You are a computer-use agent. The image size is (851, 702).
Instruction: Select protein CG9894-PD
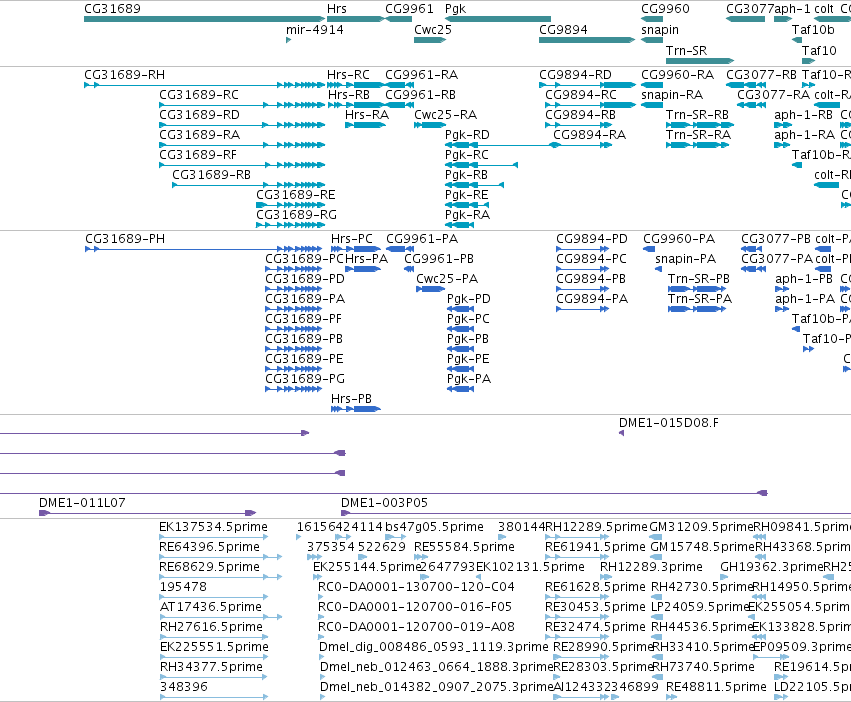[x=582, y=249]
